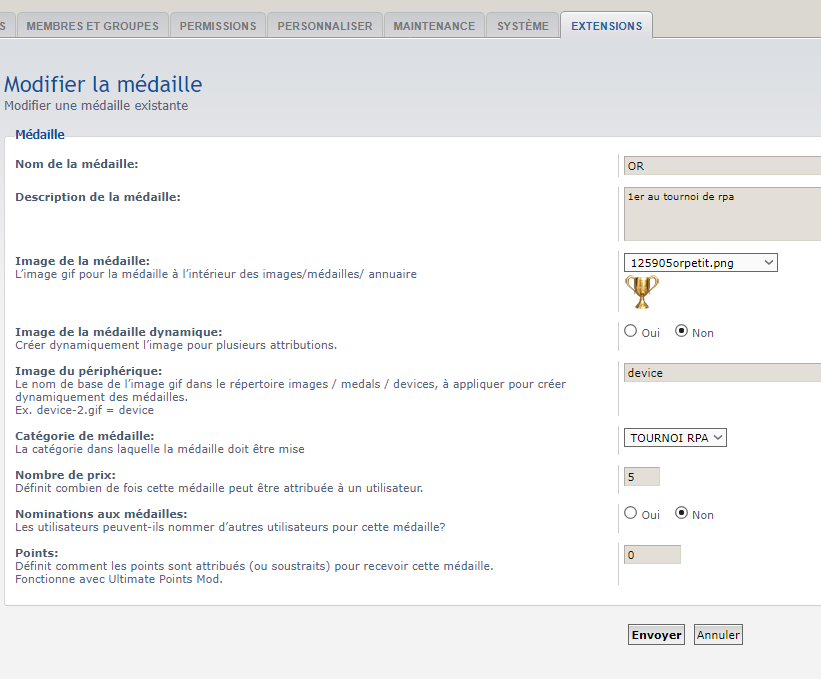Click the Points input field
This screenshot has height=679, width=821.
(x=651, y=554)
